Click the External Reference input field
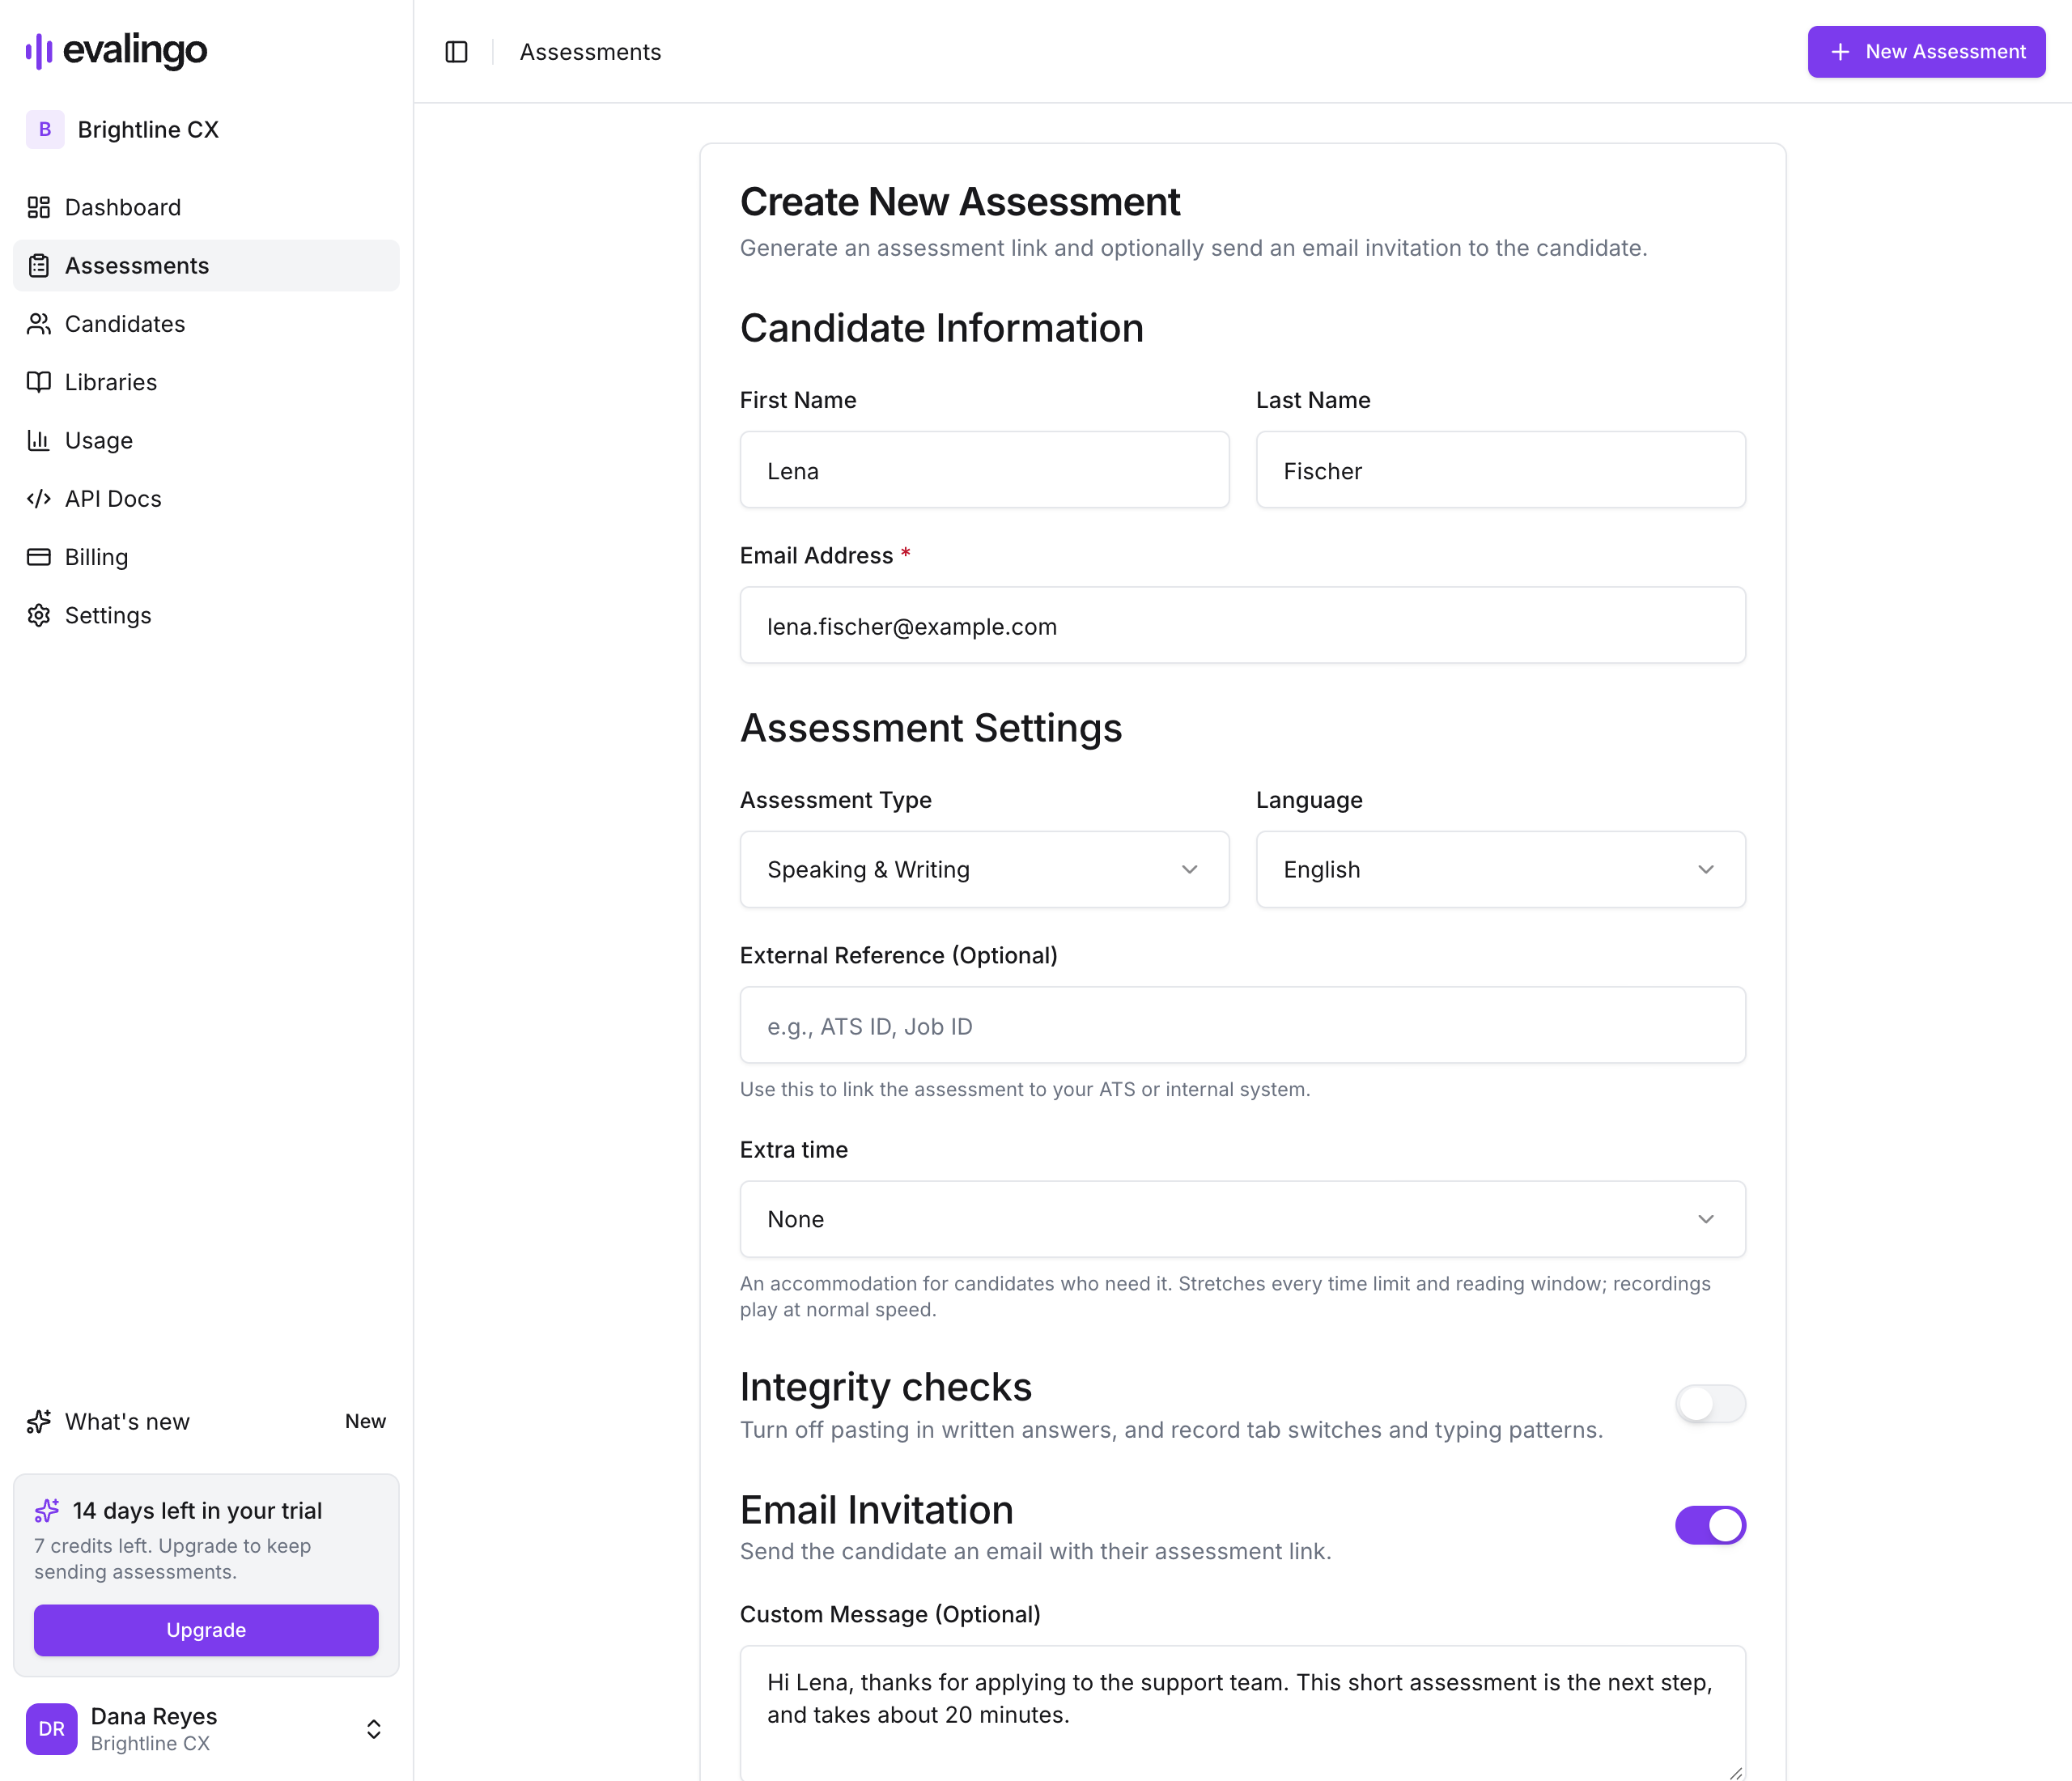 pos(1243,1025)
